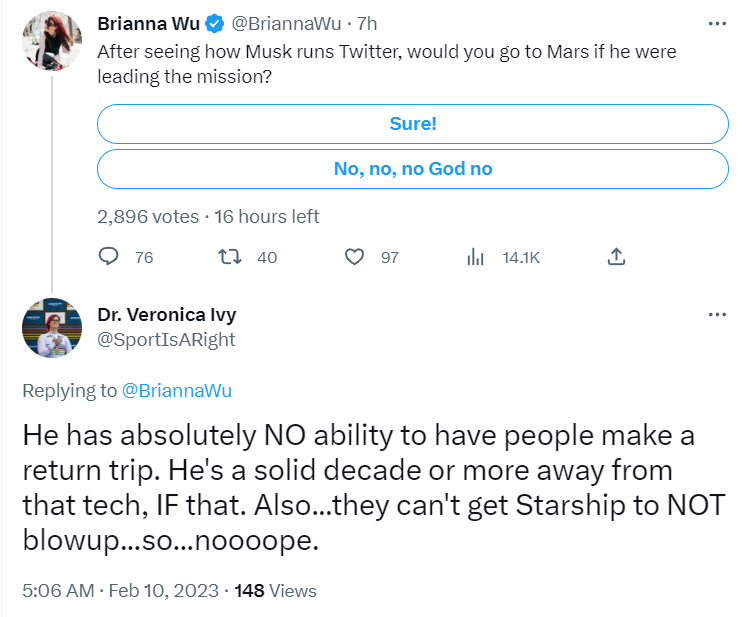Open more options on Brianna Wu's tweet
The height and width of the screenshot is (617, 747).
[717, 23]
